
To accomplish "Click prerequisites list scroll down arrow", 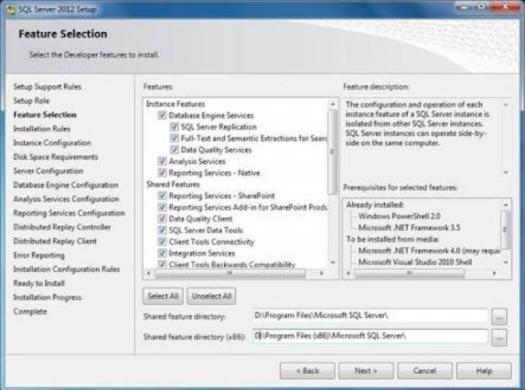I will click(x=506, y=262).
